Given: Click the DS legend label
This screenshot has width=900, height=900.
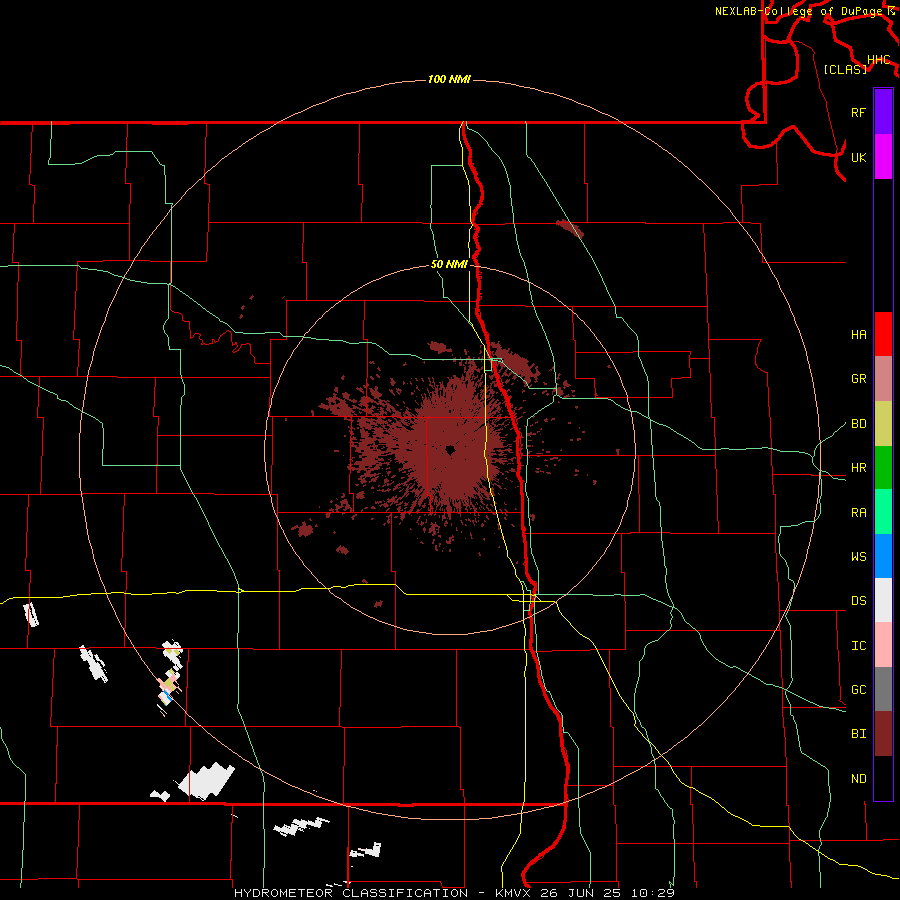Looking at the screenshot, I should coord(858,601).
